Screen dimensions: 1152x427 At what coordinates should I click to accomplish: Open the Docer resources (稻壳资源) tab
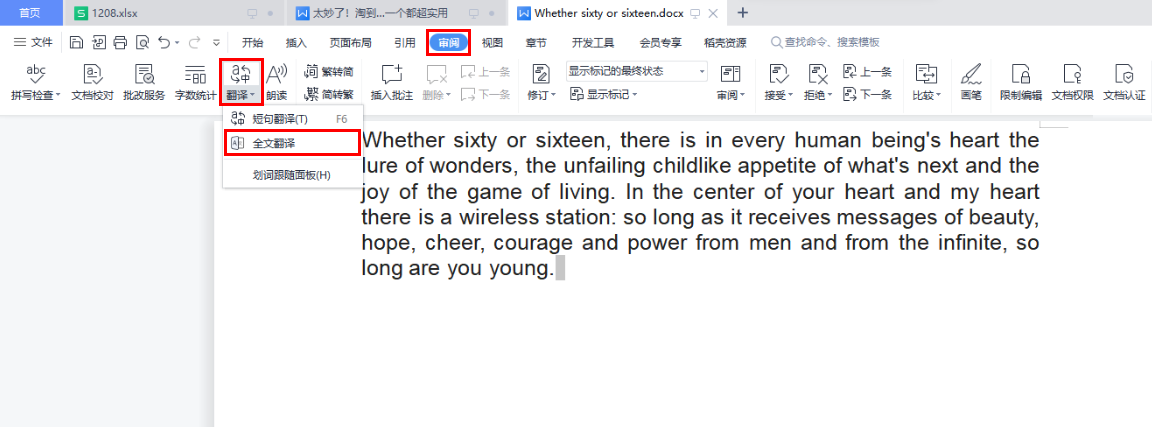(724, 43)
